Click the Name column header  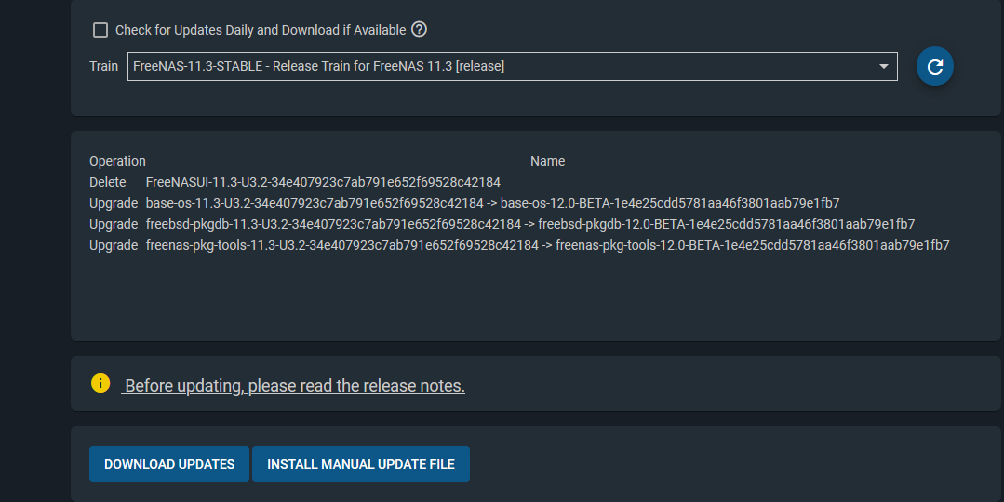coord(547,161)
